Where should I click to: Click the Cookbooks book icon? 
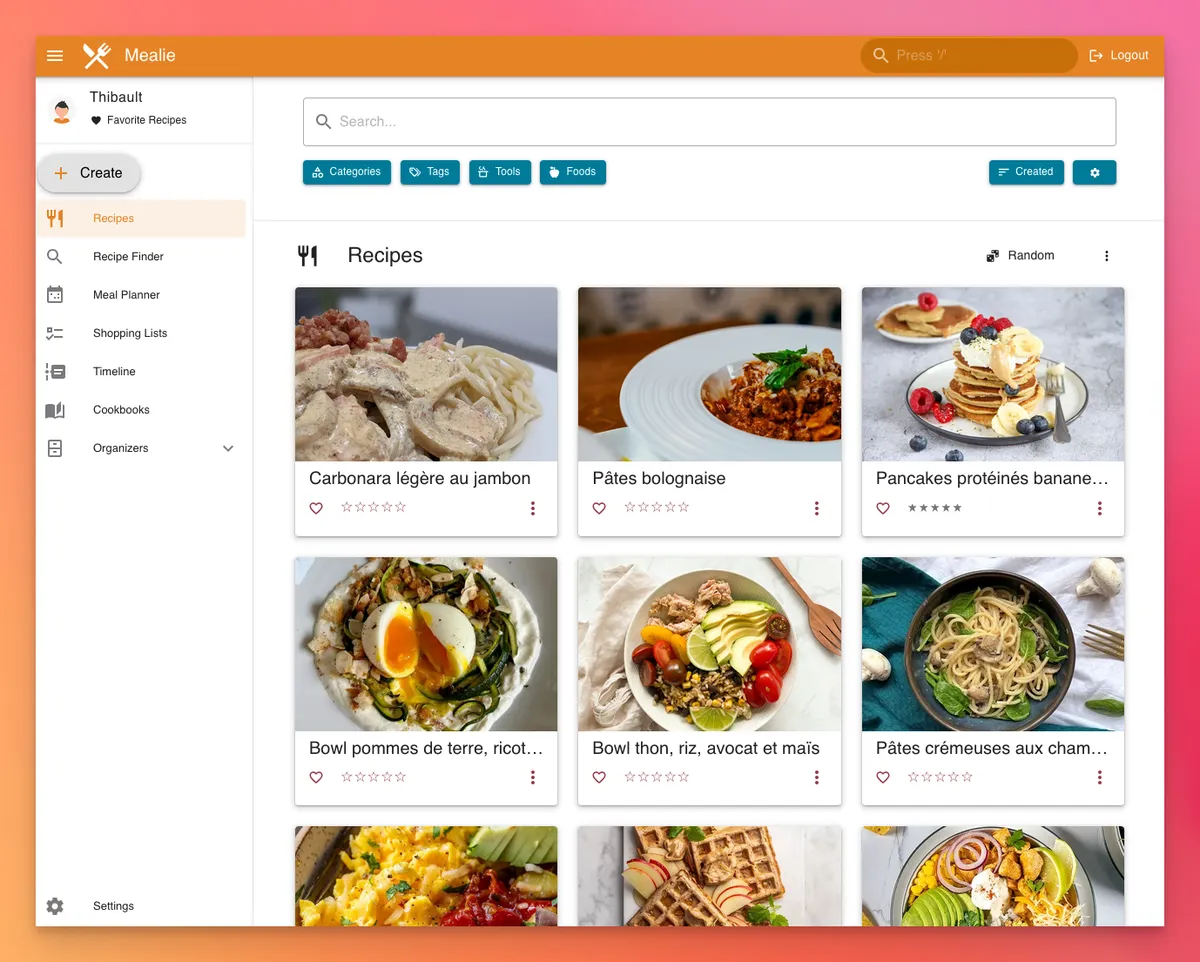(x=55, y=410)
